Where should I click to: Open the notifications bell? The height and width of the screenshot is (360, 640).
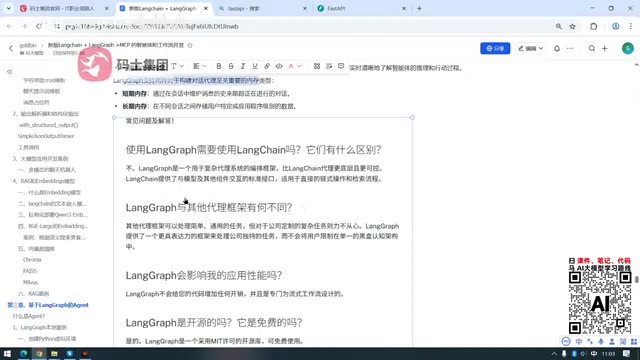[x=557, y=48]
